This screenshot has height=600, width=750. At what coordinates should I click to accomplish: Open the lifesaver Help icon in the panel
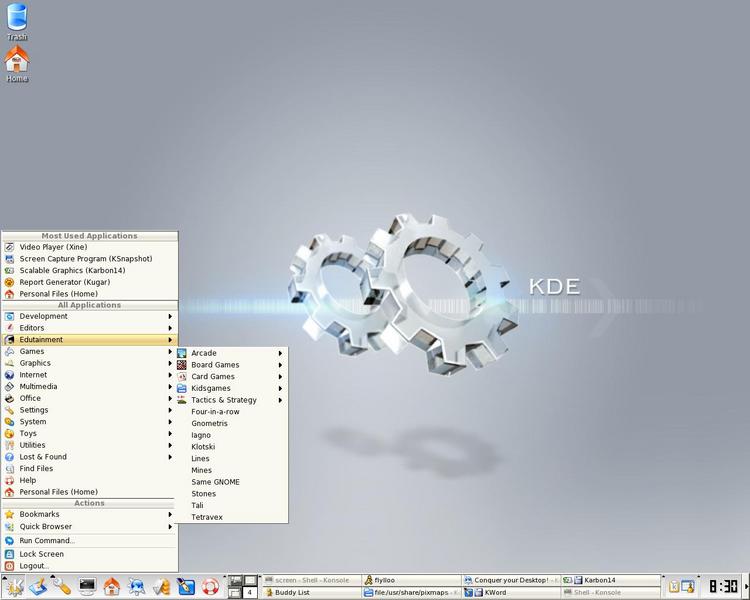click(x=210, y=587)
